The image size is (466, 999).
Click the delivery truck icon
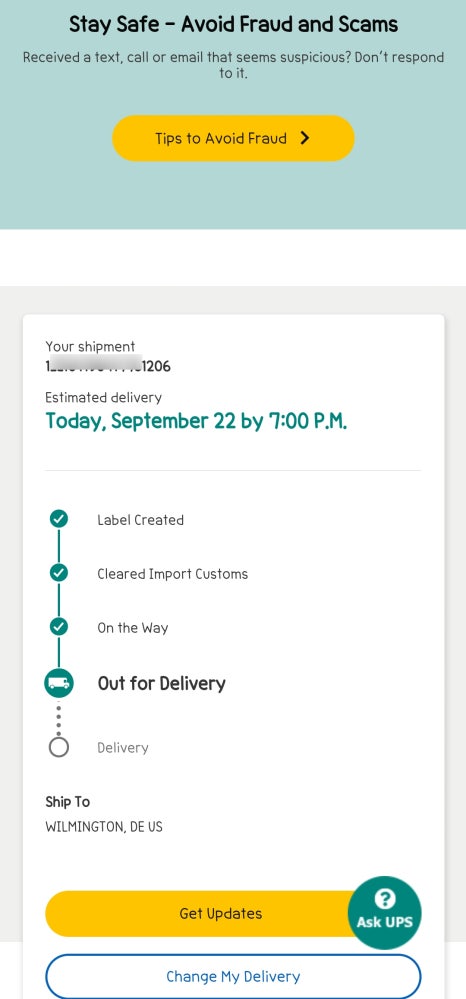click(x=59, y=684)
